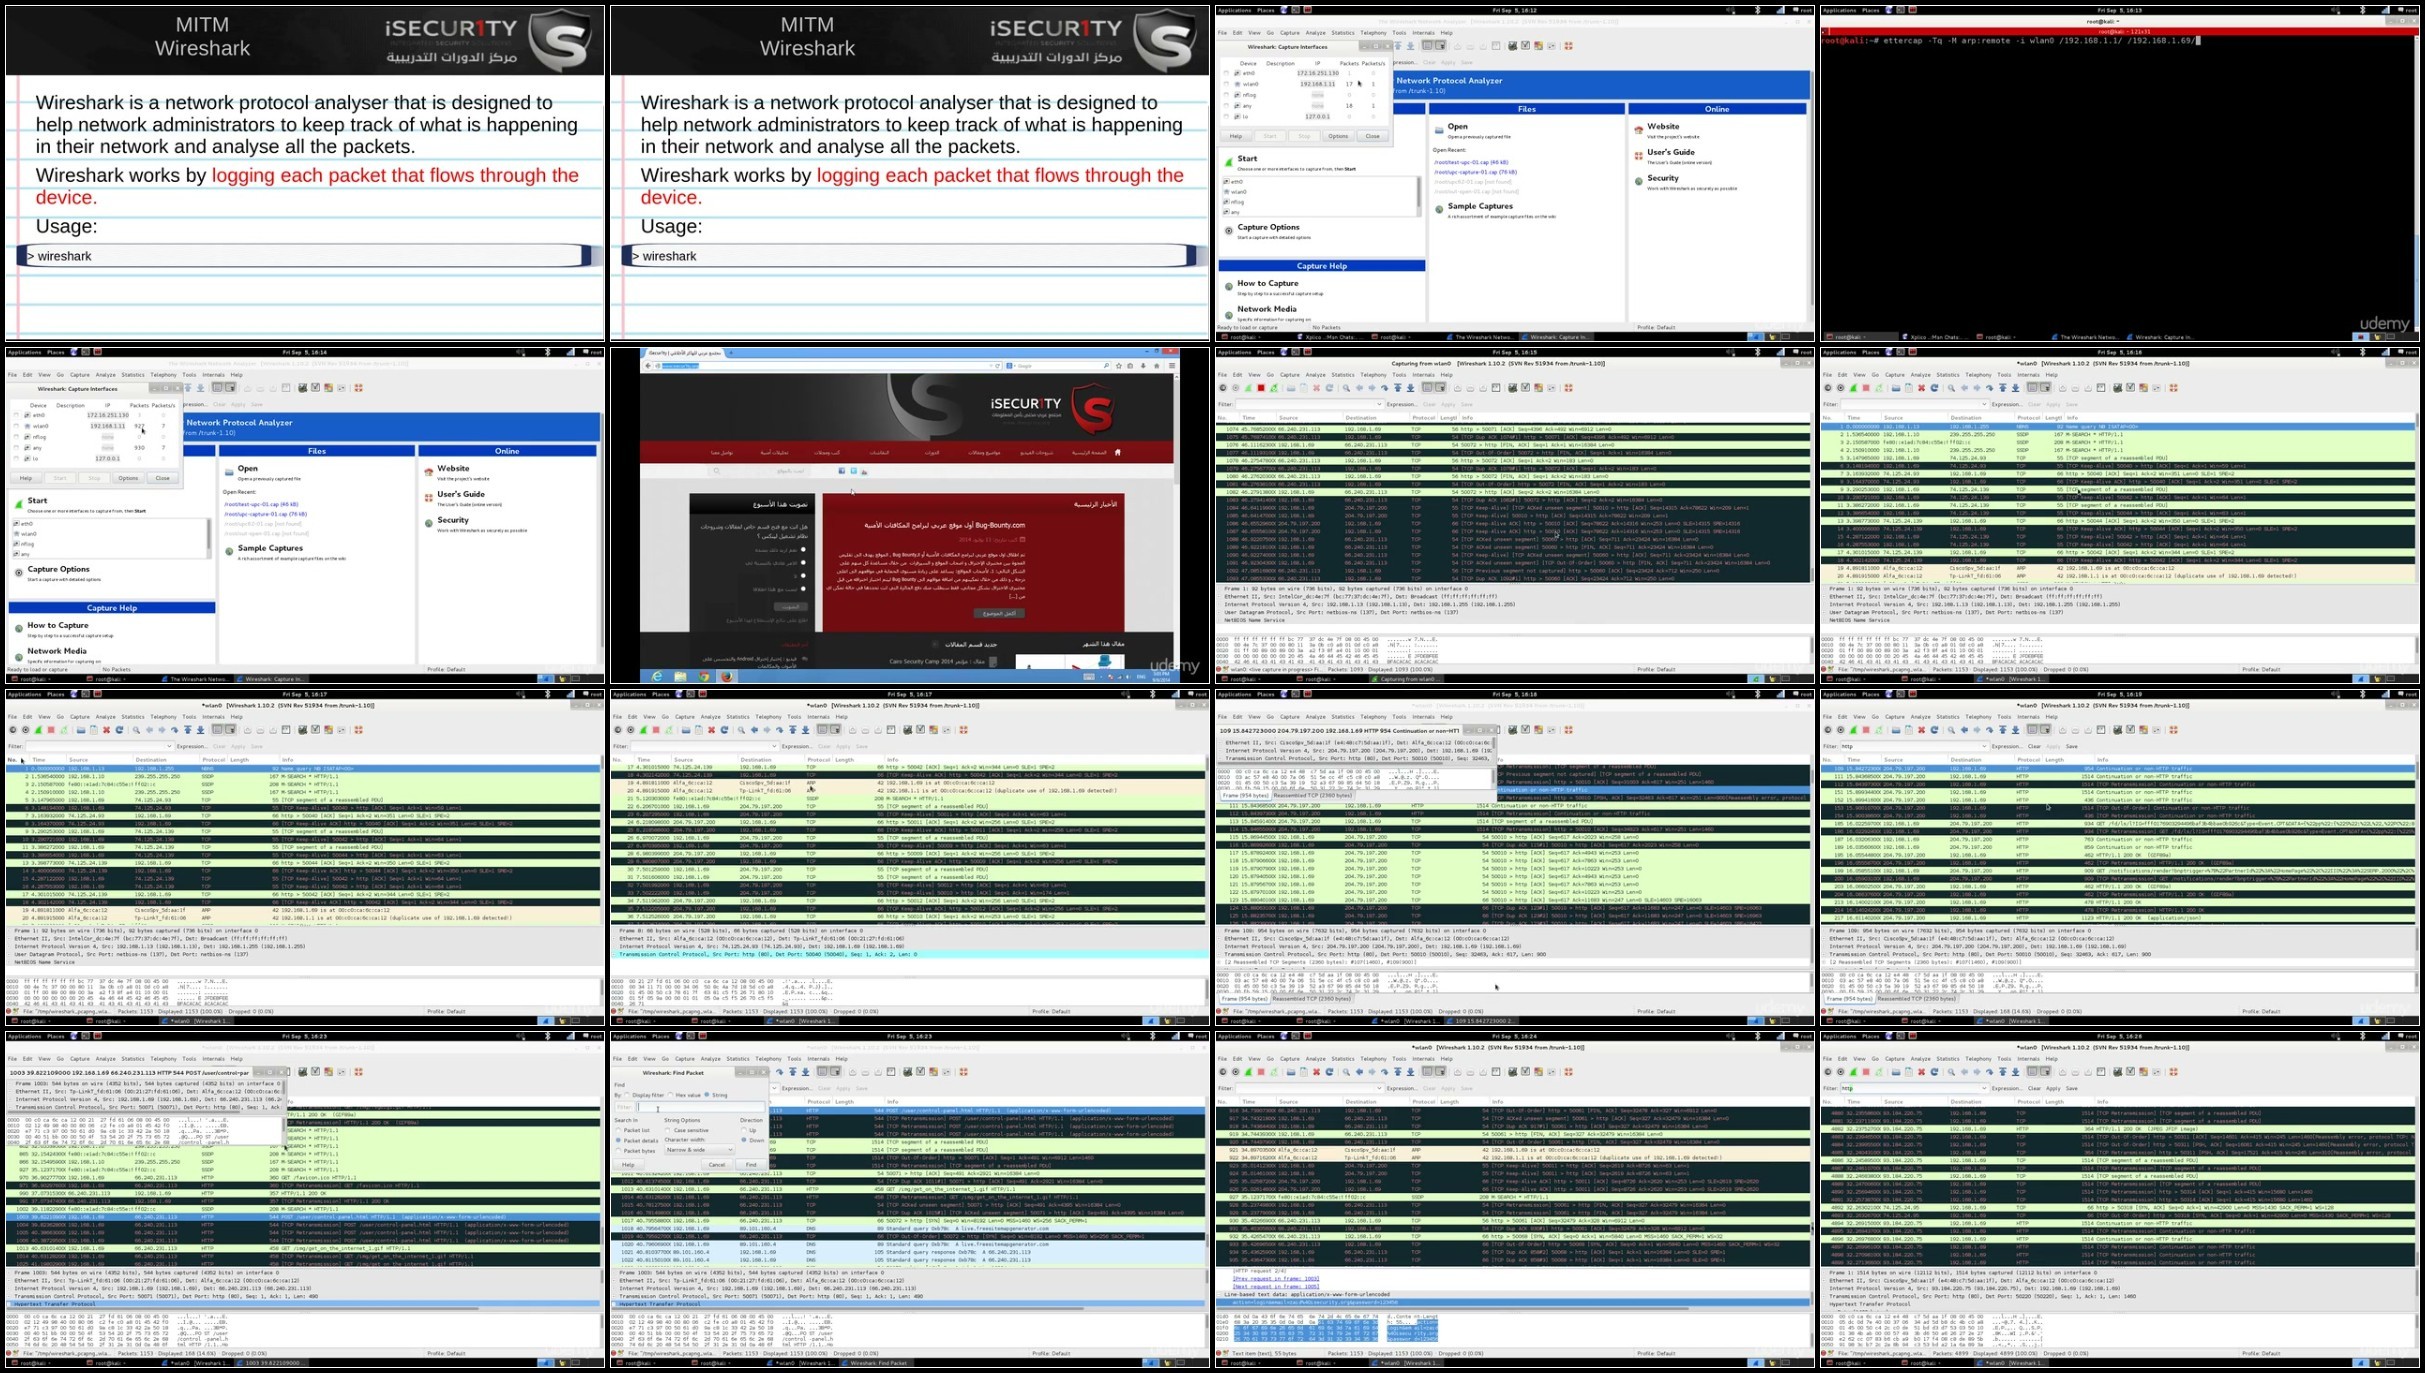This screenshot has width=2425, height=1373.
Task: Go back using blue left arrow, 16:16 frame
Action: [x=1964, y=388]
